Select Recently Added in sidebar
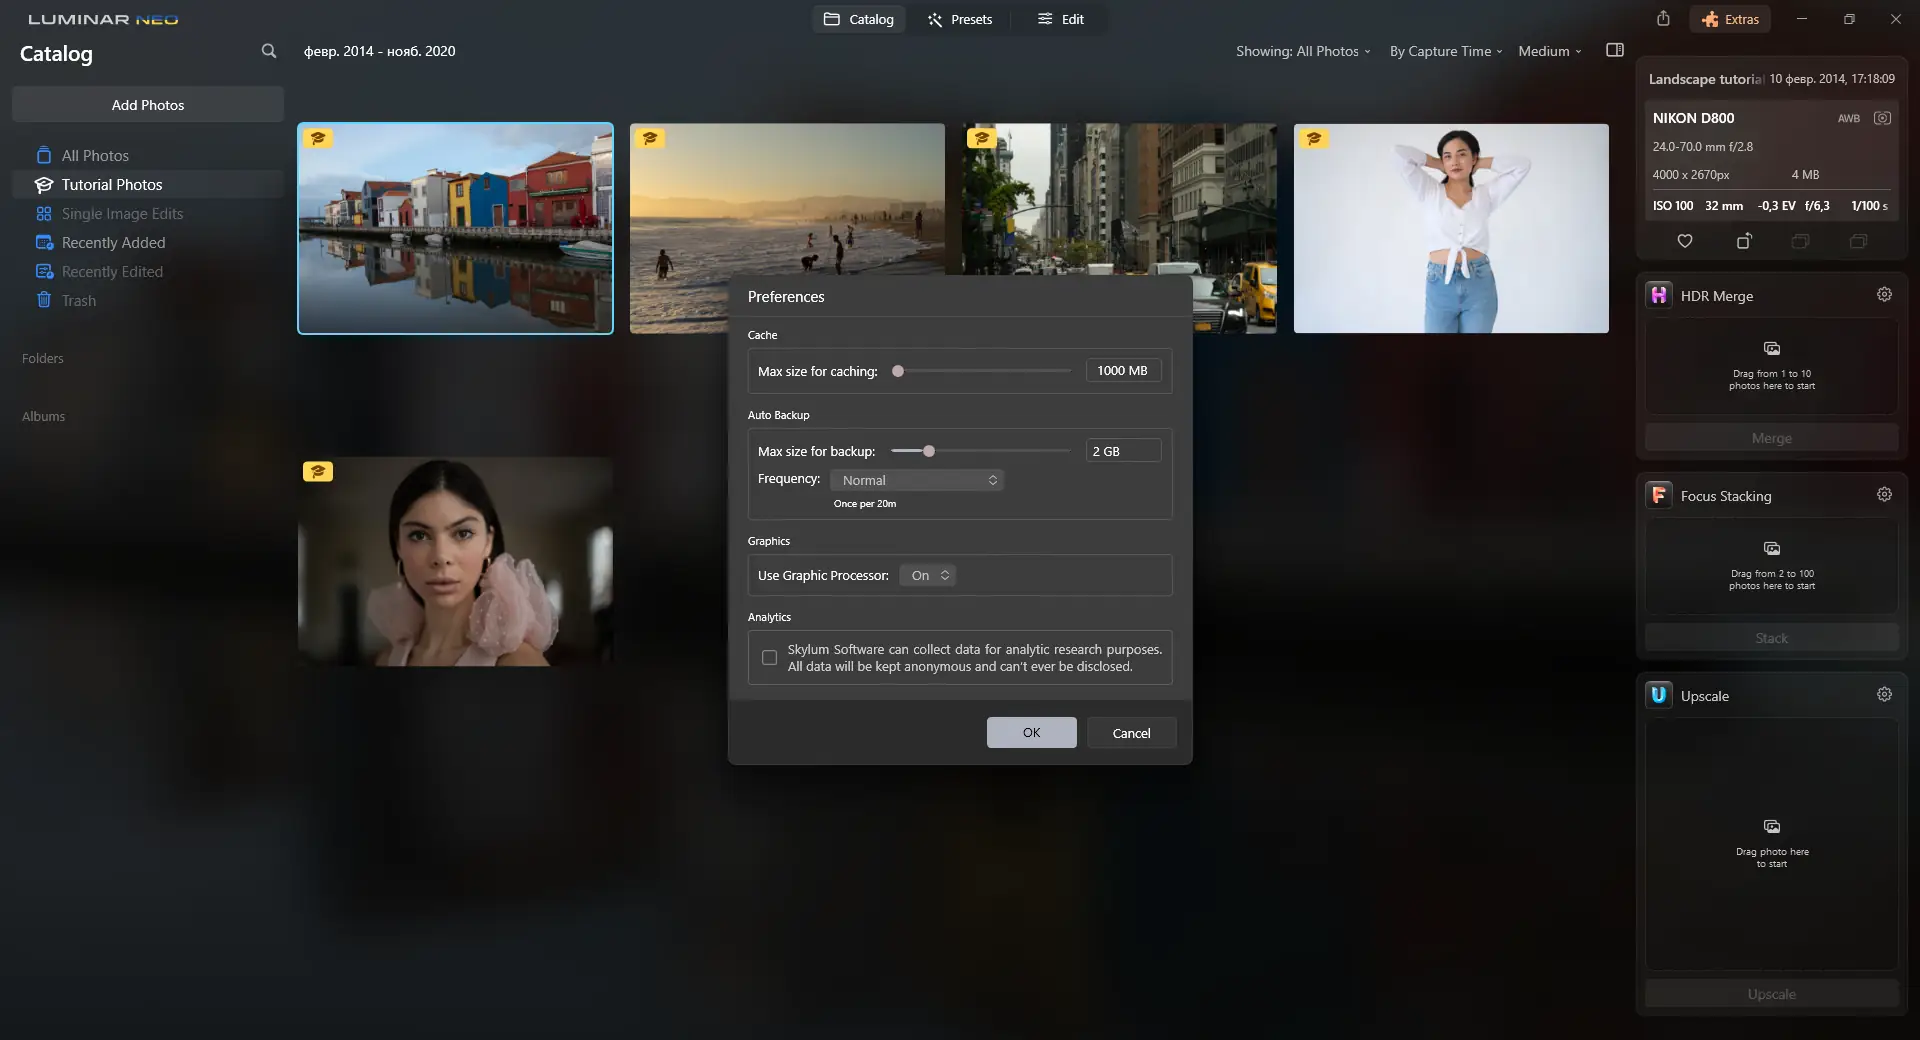1920x1040 pixels. coord(148,242)
